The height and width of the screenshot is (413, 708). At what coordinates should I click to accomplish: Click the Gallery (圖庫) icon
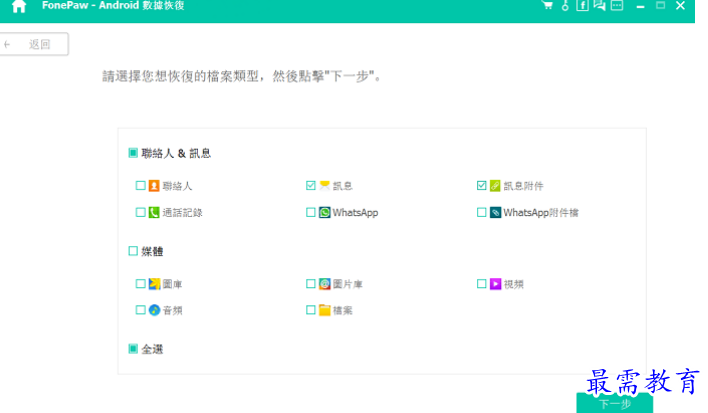coord(154,283)
